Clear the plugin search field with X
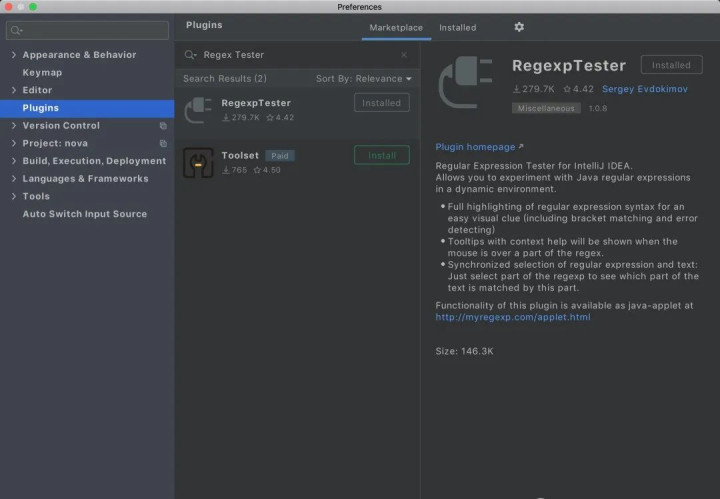Viewport: 720px width, 499px height. click(404, 55)
